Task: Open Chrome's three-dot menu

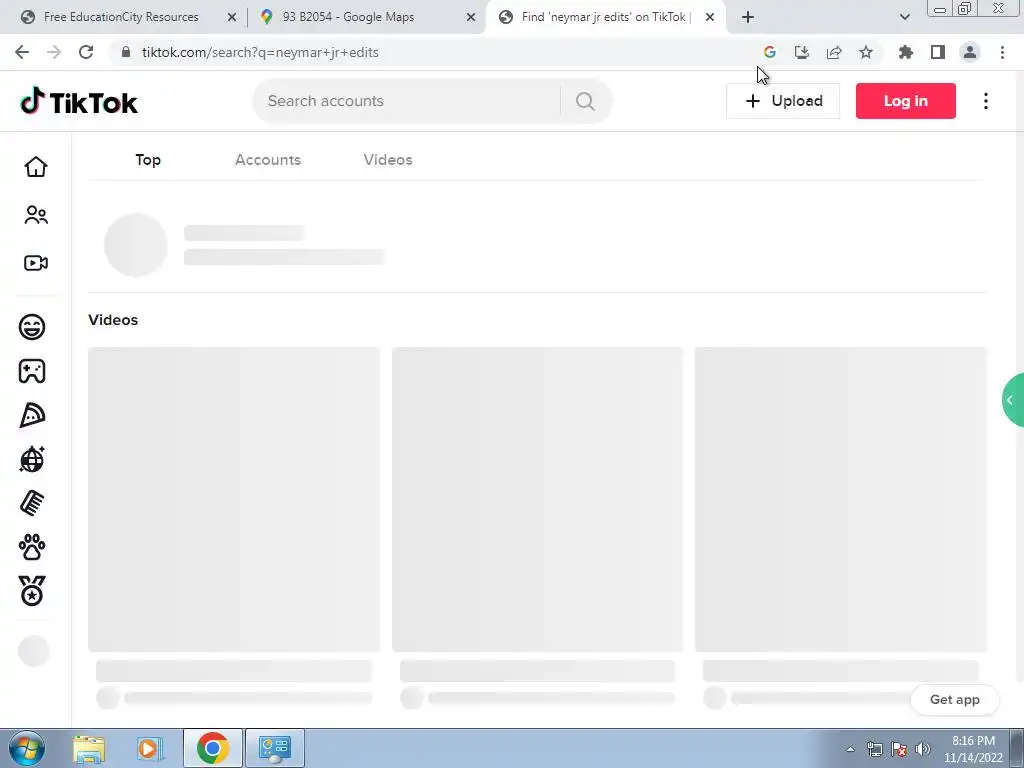Action: click(x=1002, y=52)
